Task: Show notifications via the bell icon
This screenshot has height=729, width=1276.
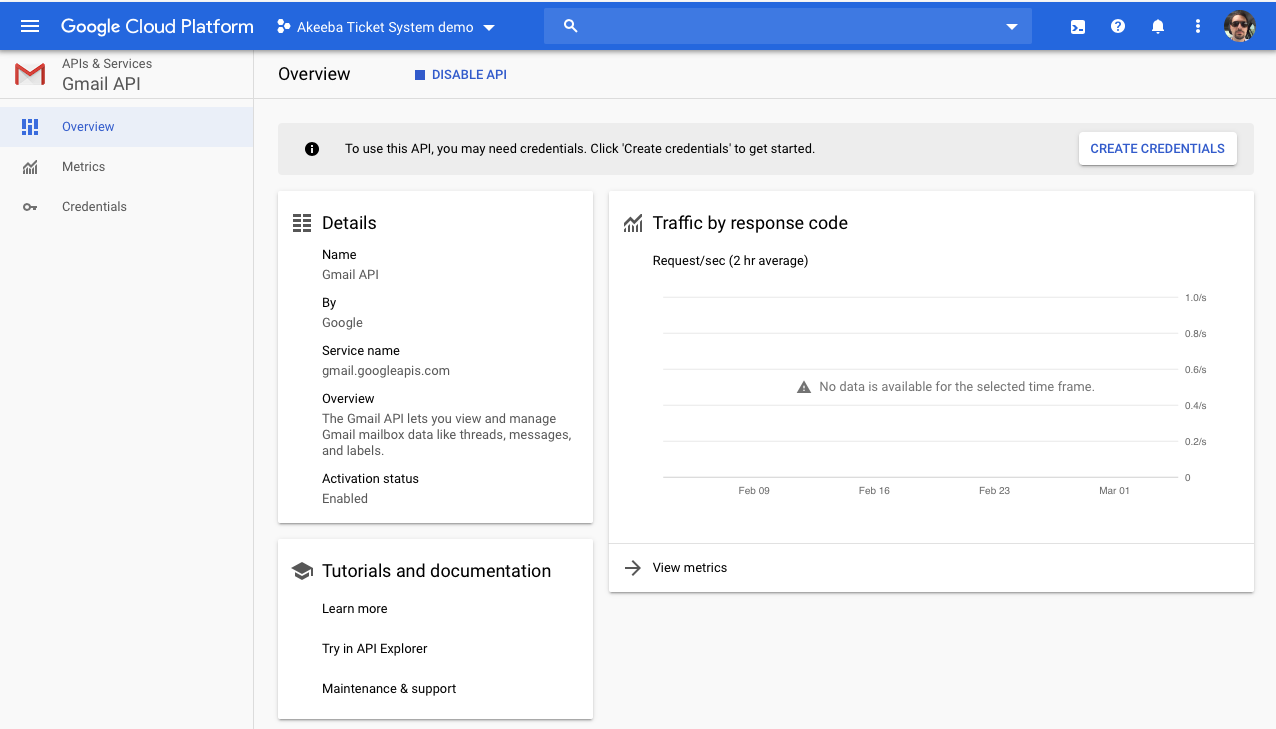Action: (x=1158, y=27)
